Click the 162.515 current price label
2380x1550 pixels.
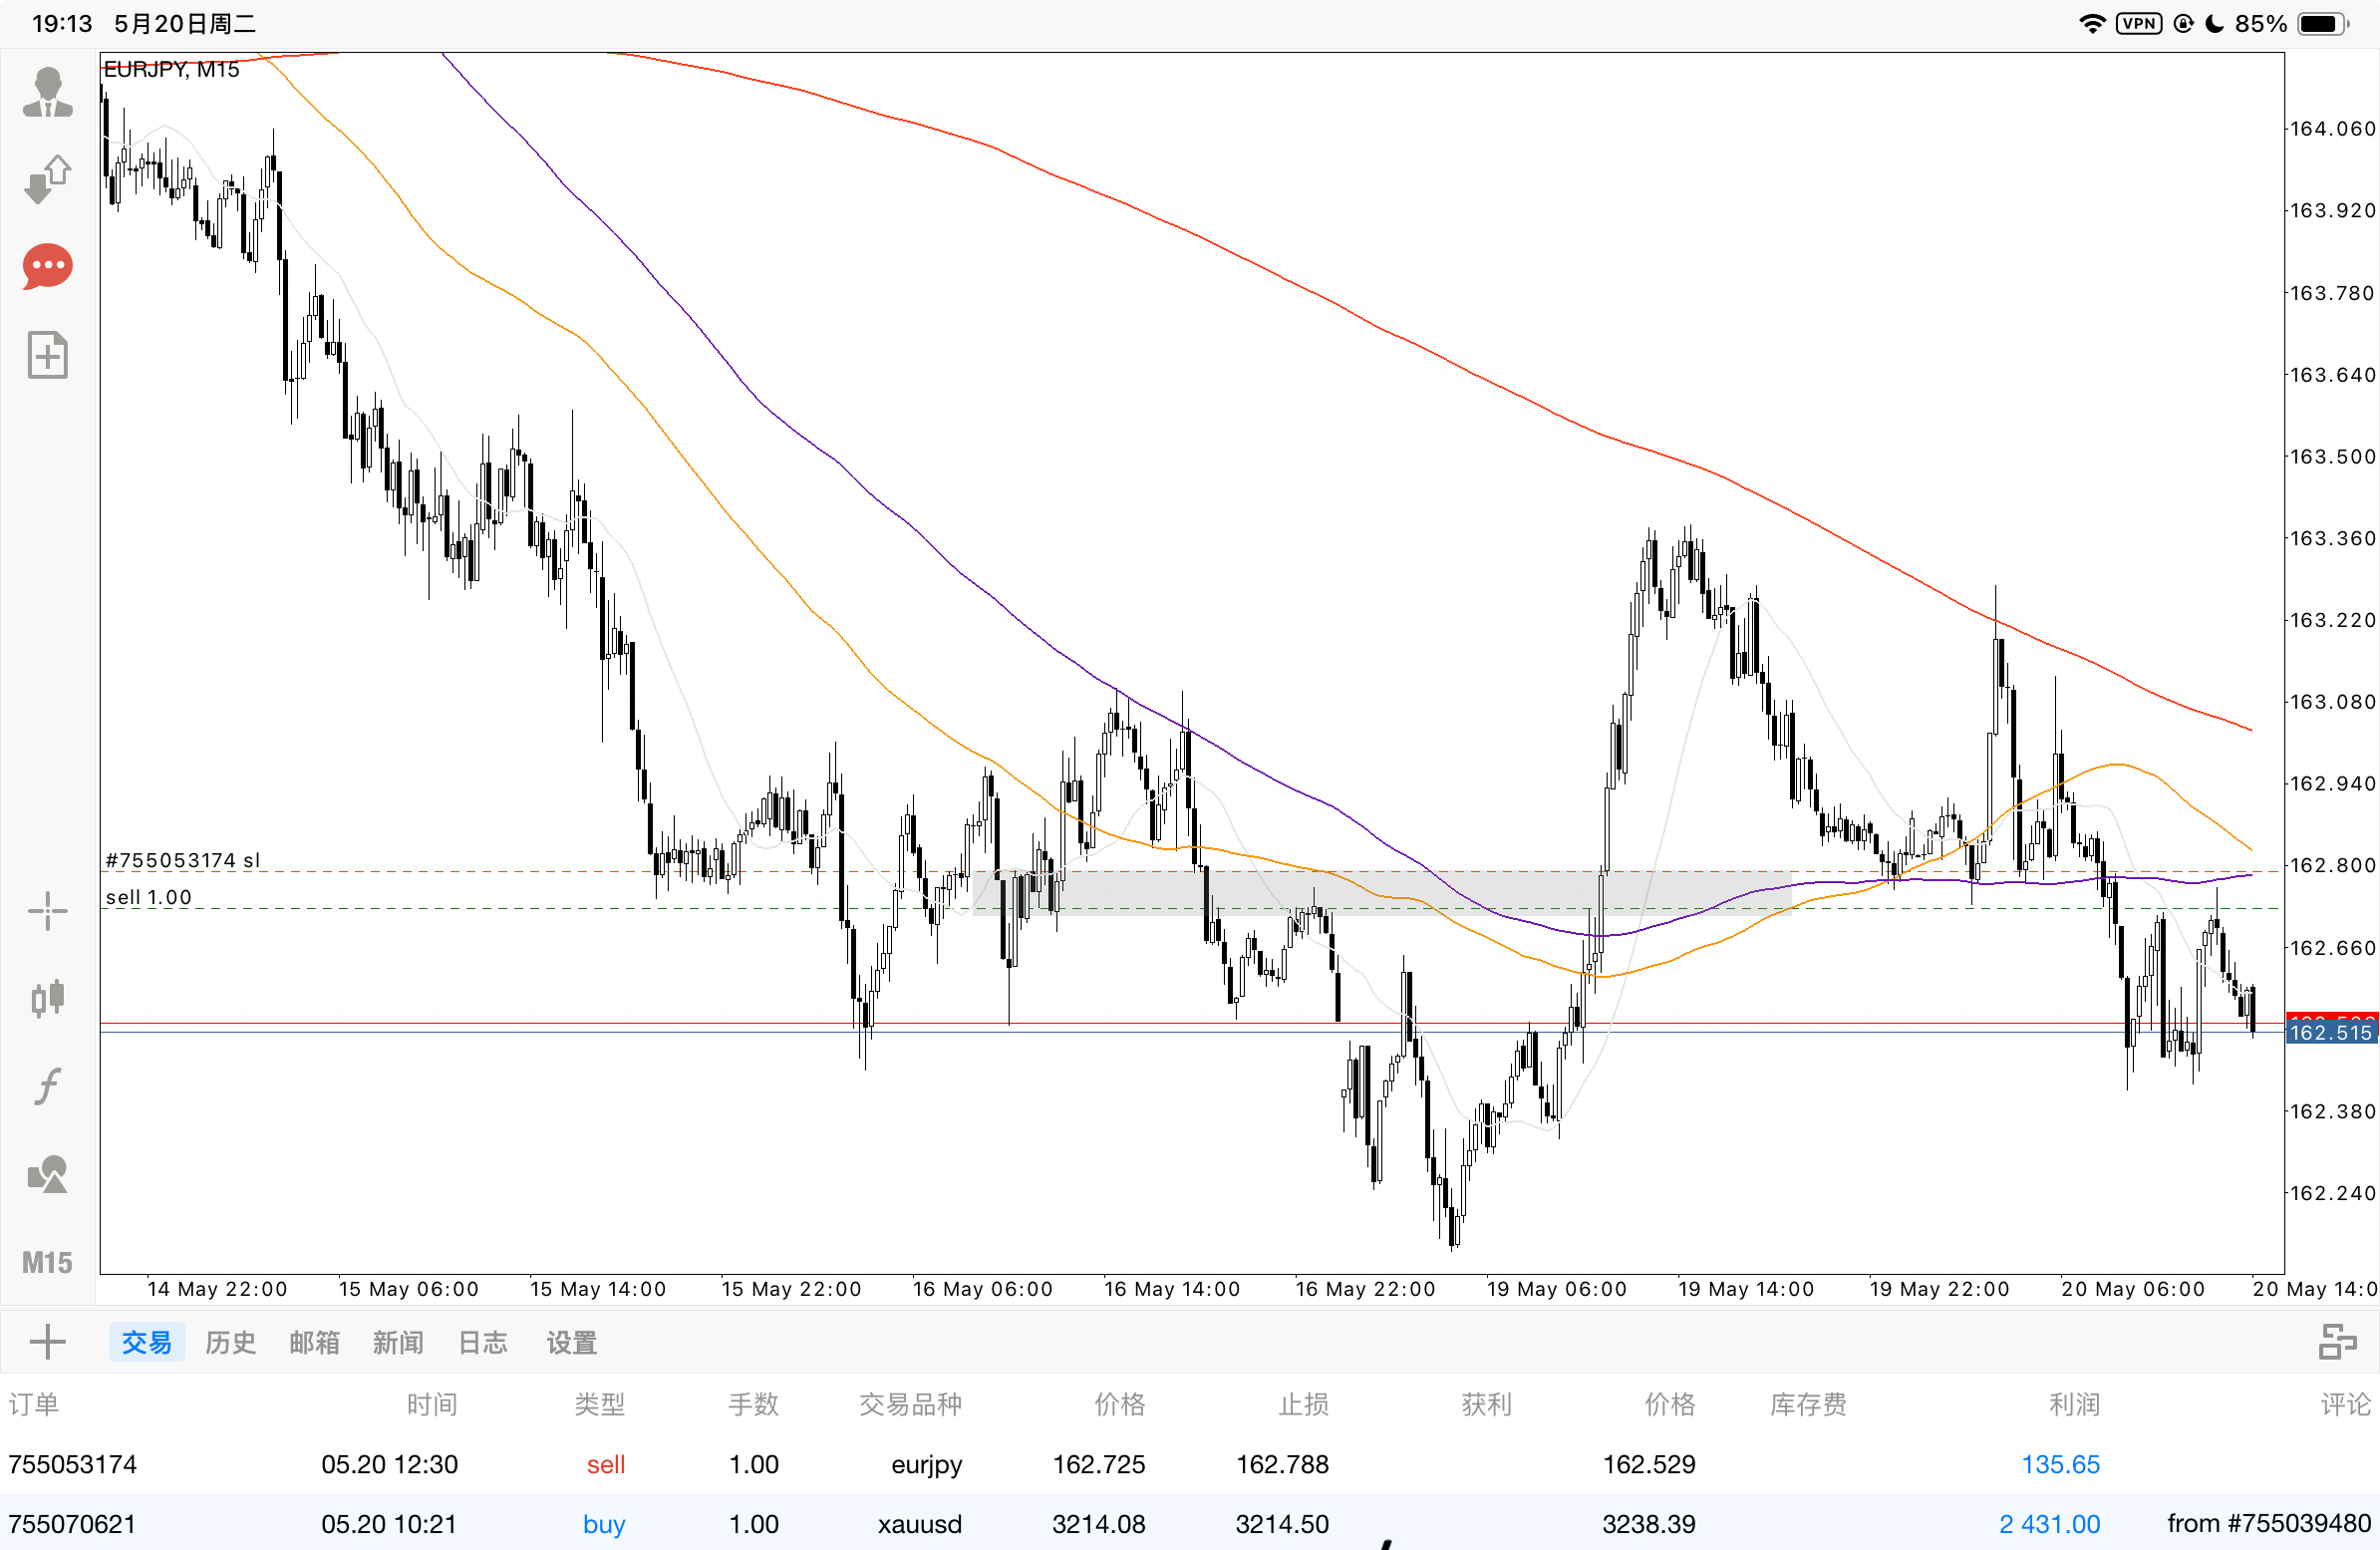2330,1033
